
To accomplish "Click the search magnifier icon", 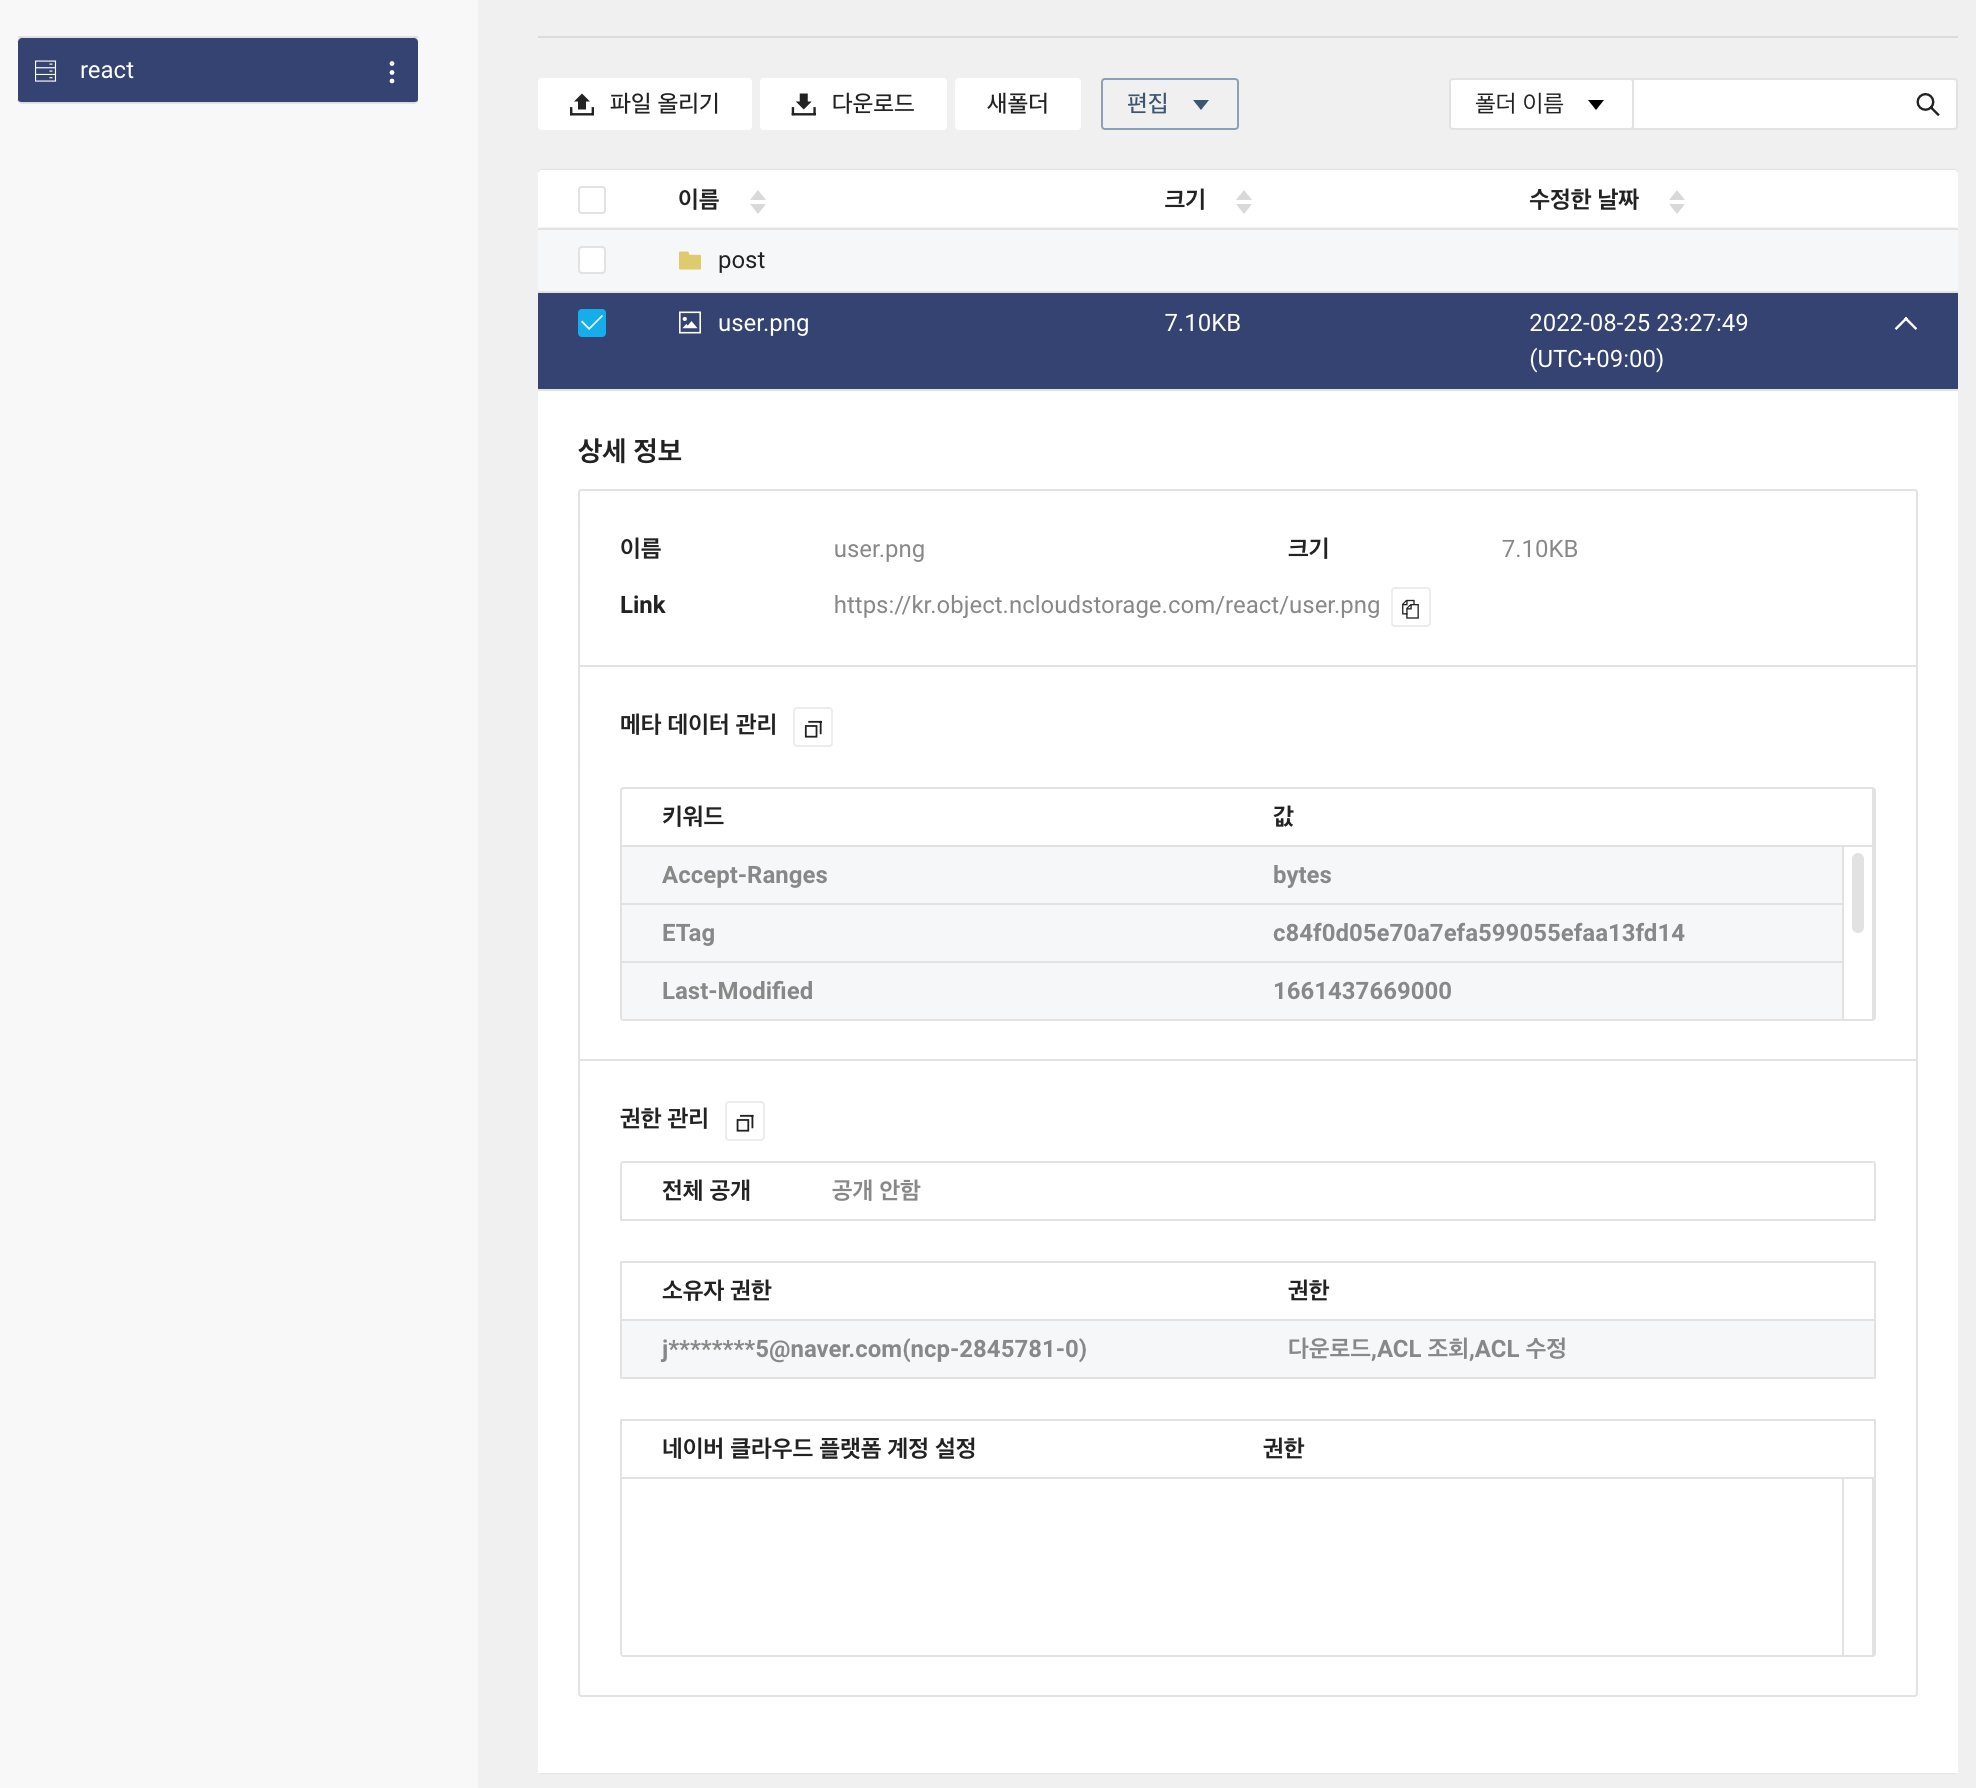I will point(1926,104).
